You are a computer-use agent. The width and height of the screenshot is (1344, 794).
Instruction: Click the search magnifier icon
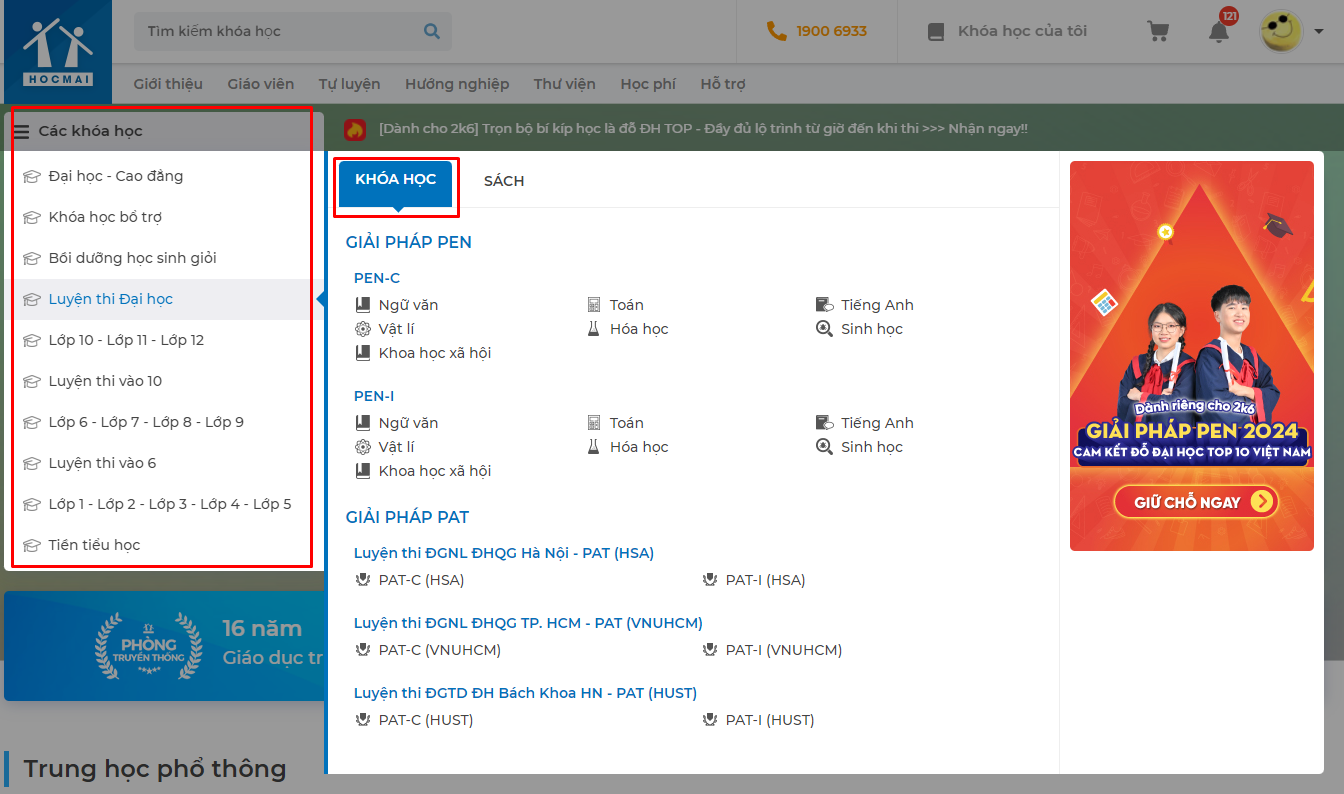coord(432,31)
